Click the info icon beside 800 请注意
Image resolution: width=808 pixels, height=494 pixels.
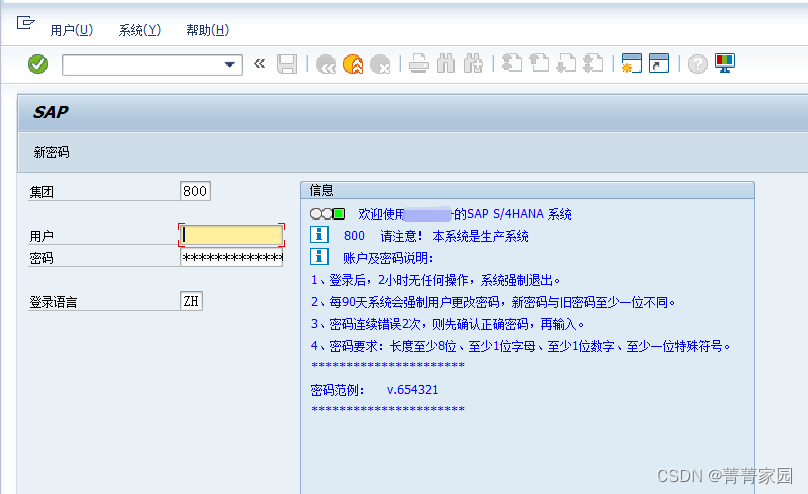point(319,235)
